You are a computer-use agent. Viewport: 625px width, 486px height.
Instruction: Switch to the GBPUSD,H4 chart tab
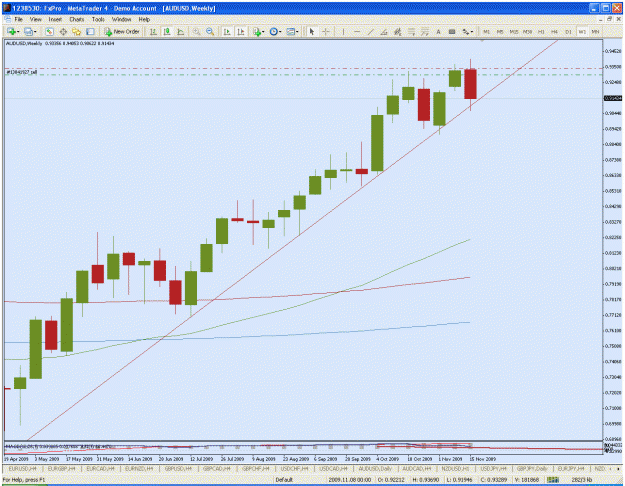tap(178, 469)
